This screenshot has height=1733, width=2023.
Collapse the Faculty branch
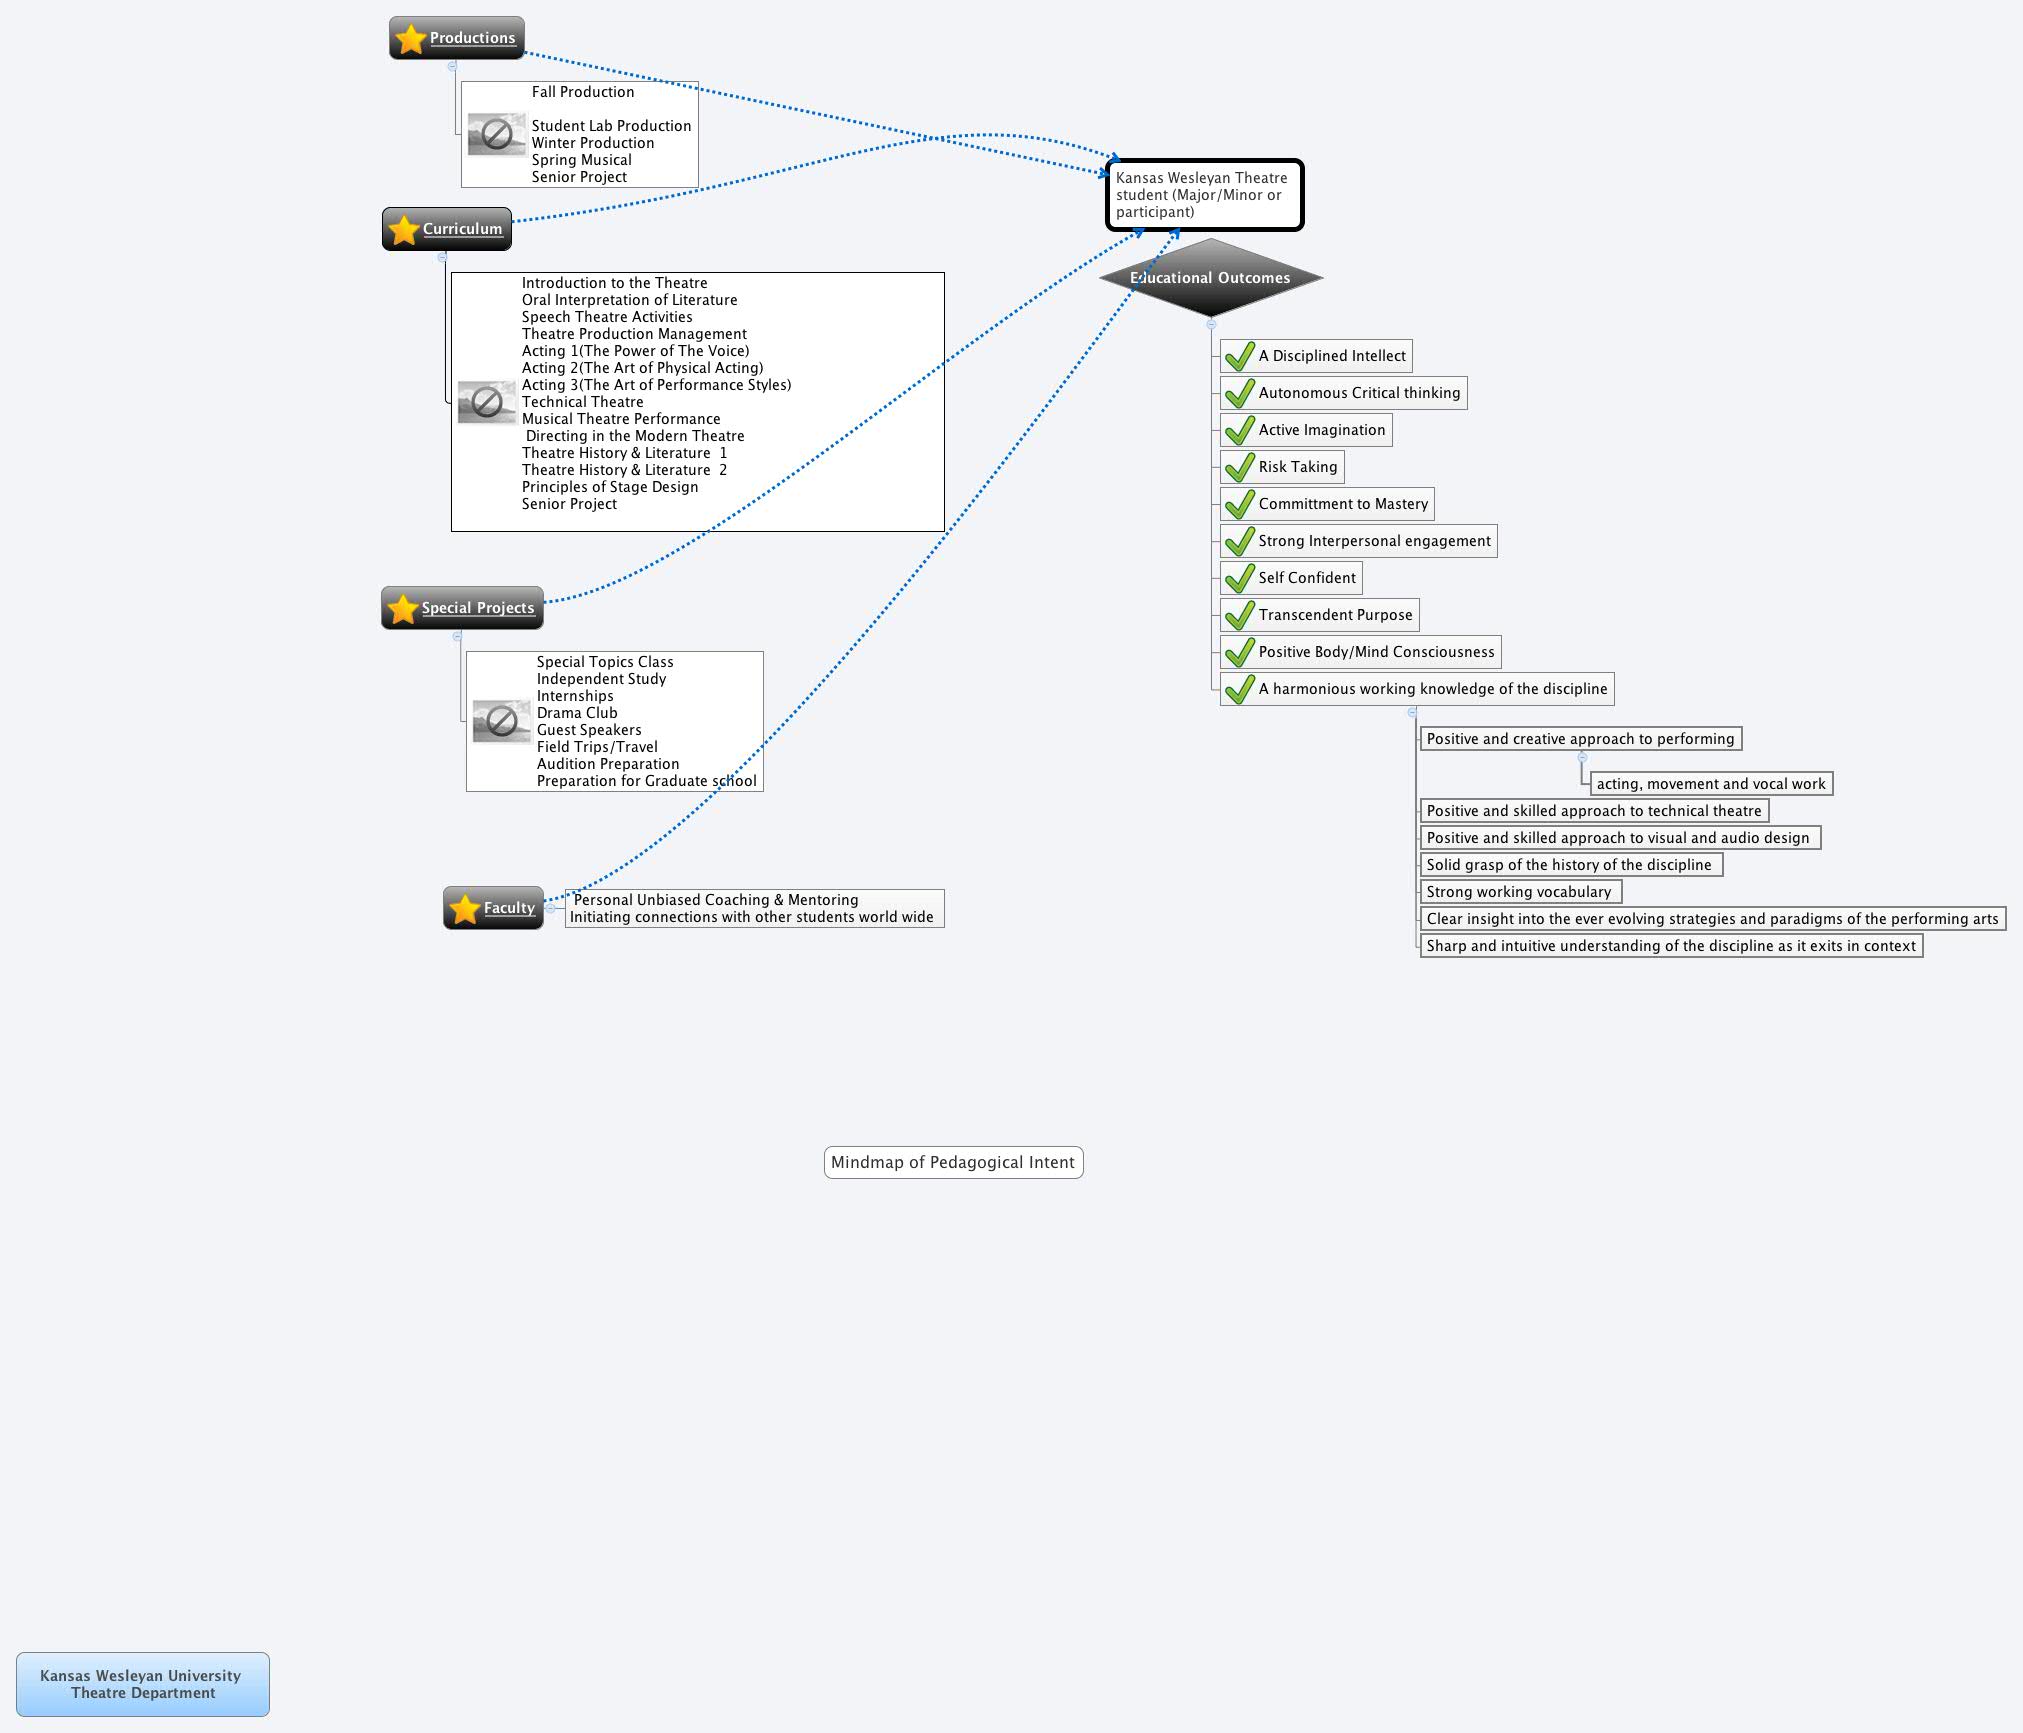click(550, 908)
